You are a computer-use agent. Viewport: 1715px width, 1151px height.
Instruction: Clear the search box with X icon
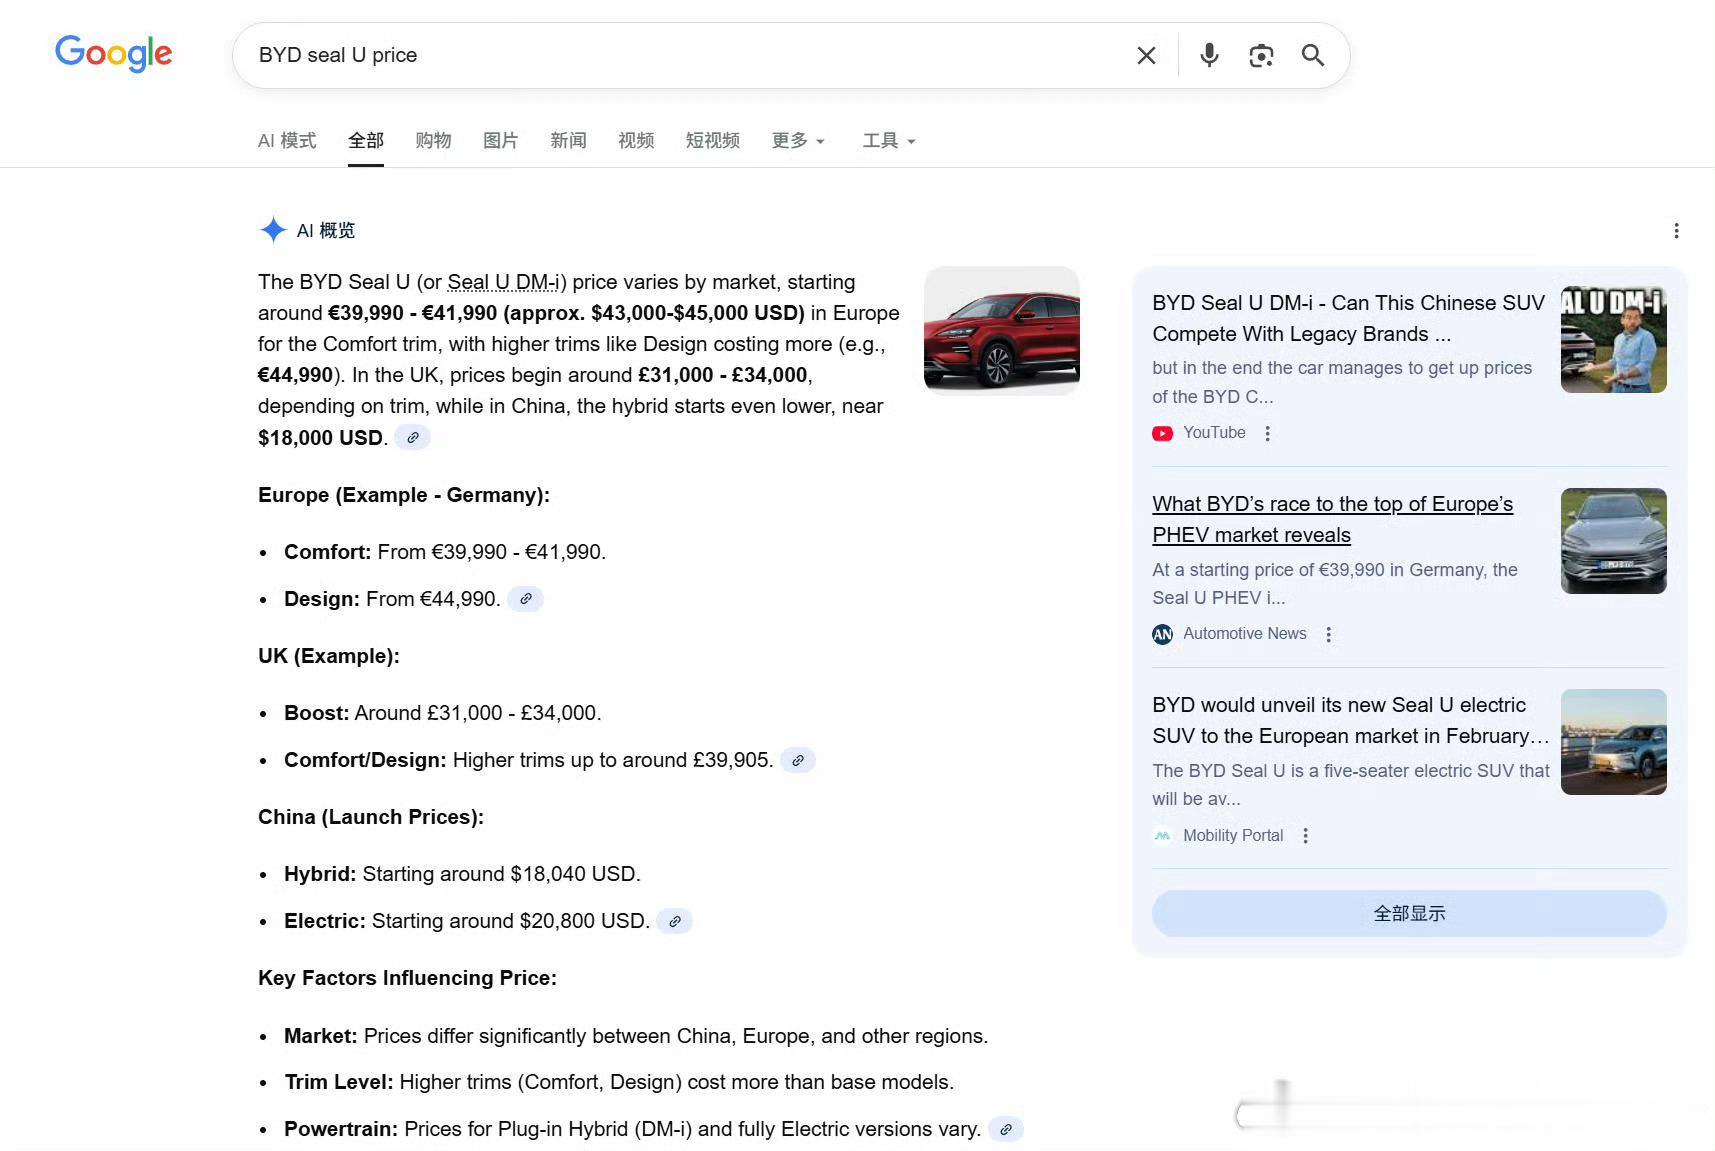1146,56
